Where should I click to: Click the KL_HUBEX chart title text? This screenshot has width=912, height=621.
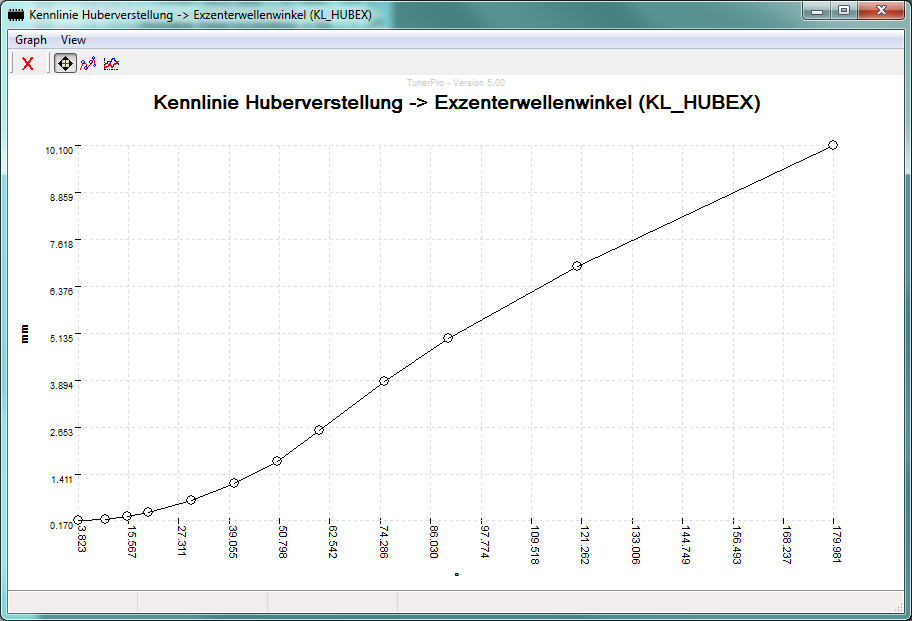(457, 102)
